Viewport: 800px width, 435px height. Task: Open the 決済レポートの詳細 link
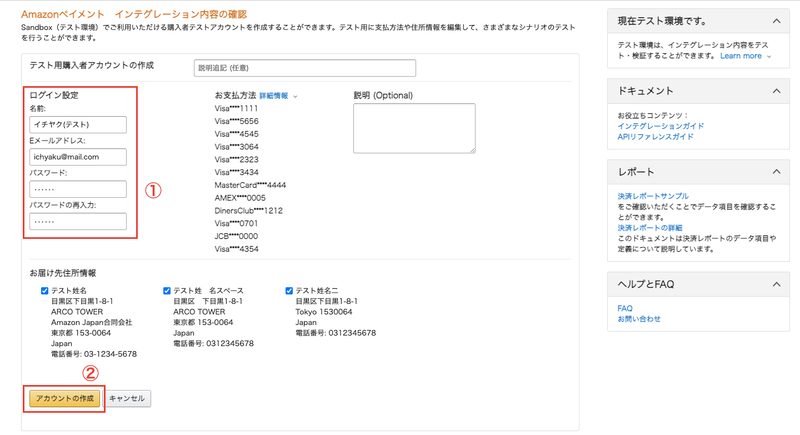649,228
